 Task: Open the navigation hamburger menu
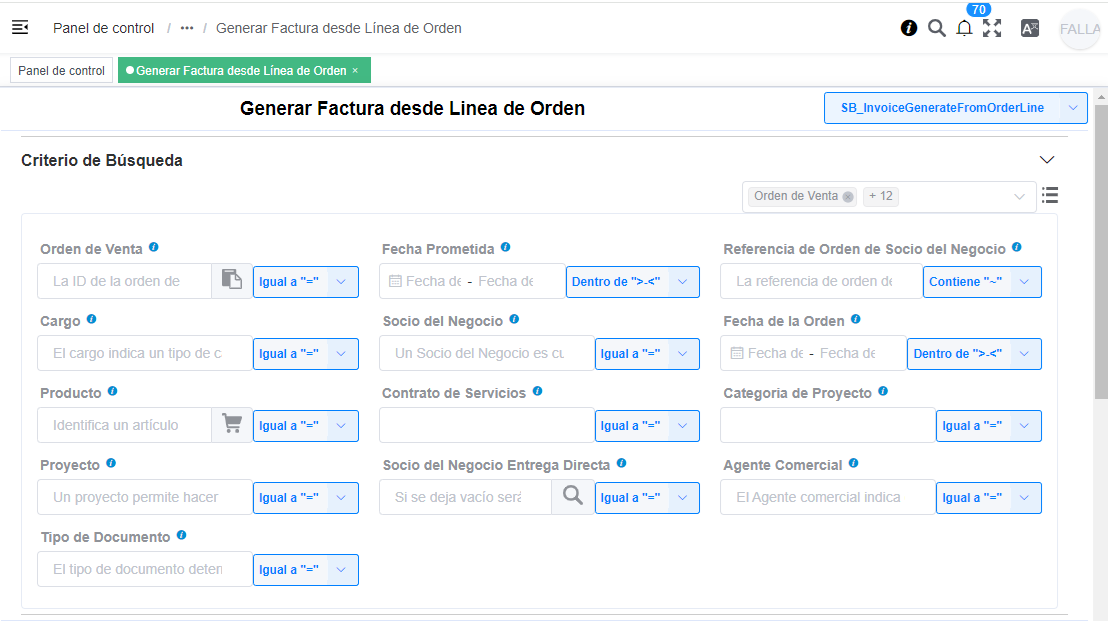[x=20, y=28]
